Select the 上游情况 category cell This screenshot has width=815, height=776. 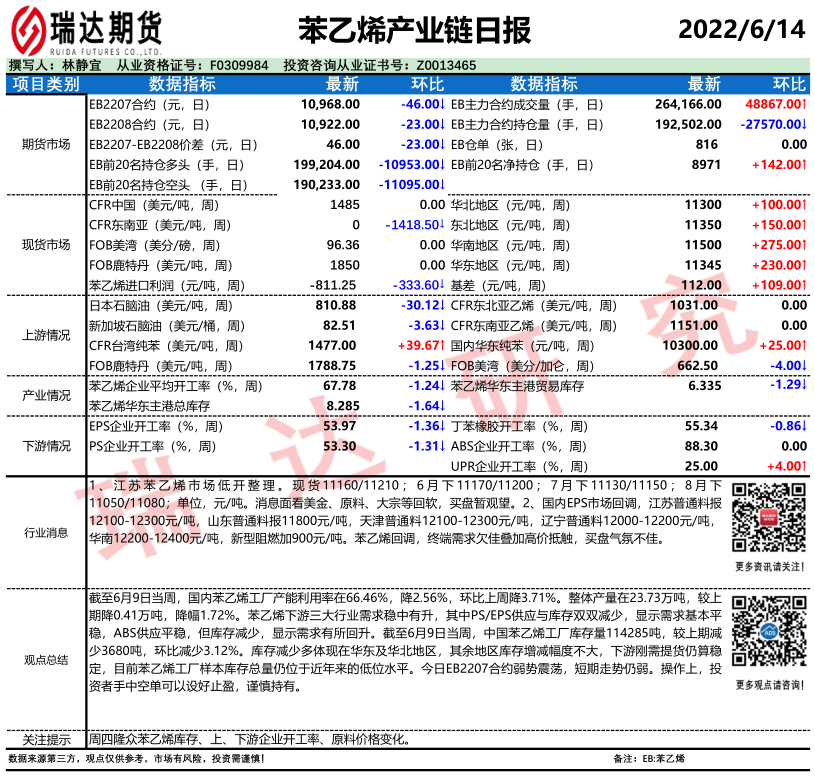pyautogui.click(x=44, y=335)
